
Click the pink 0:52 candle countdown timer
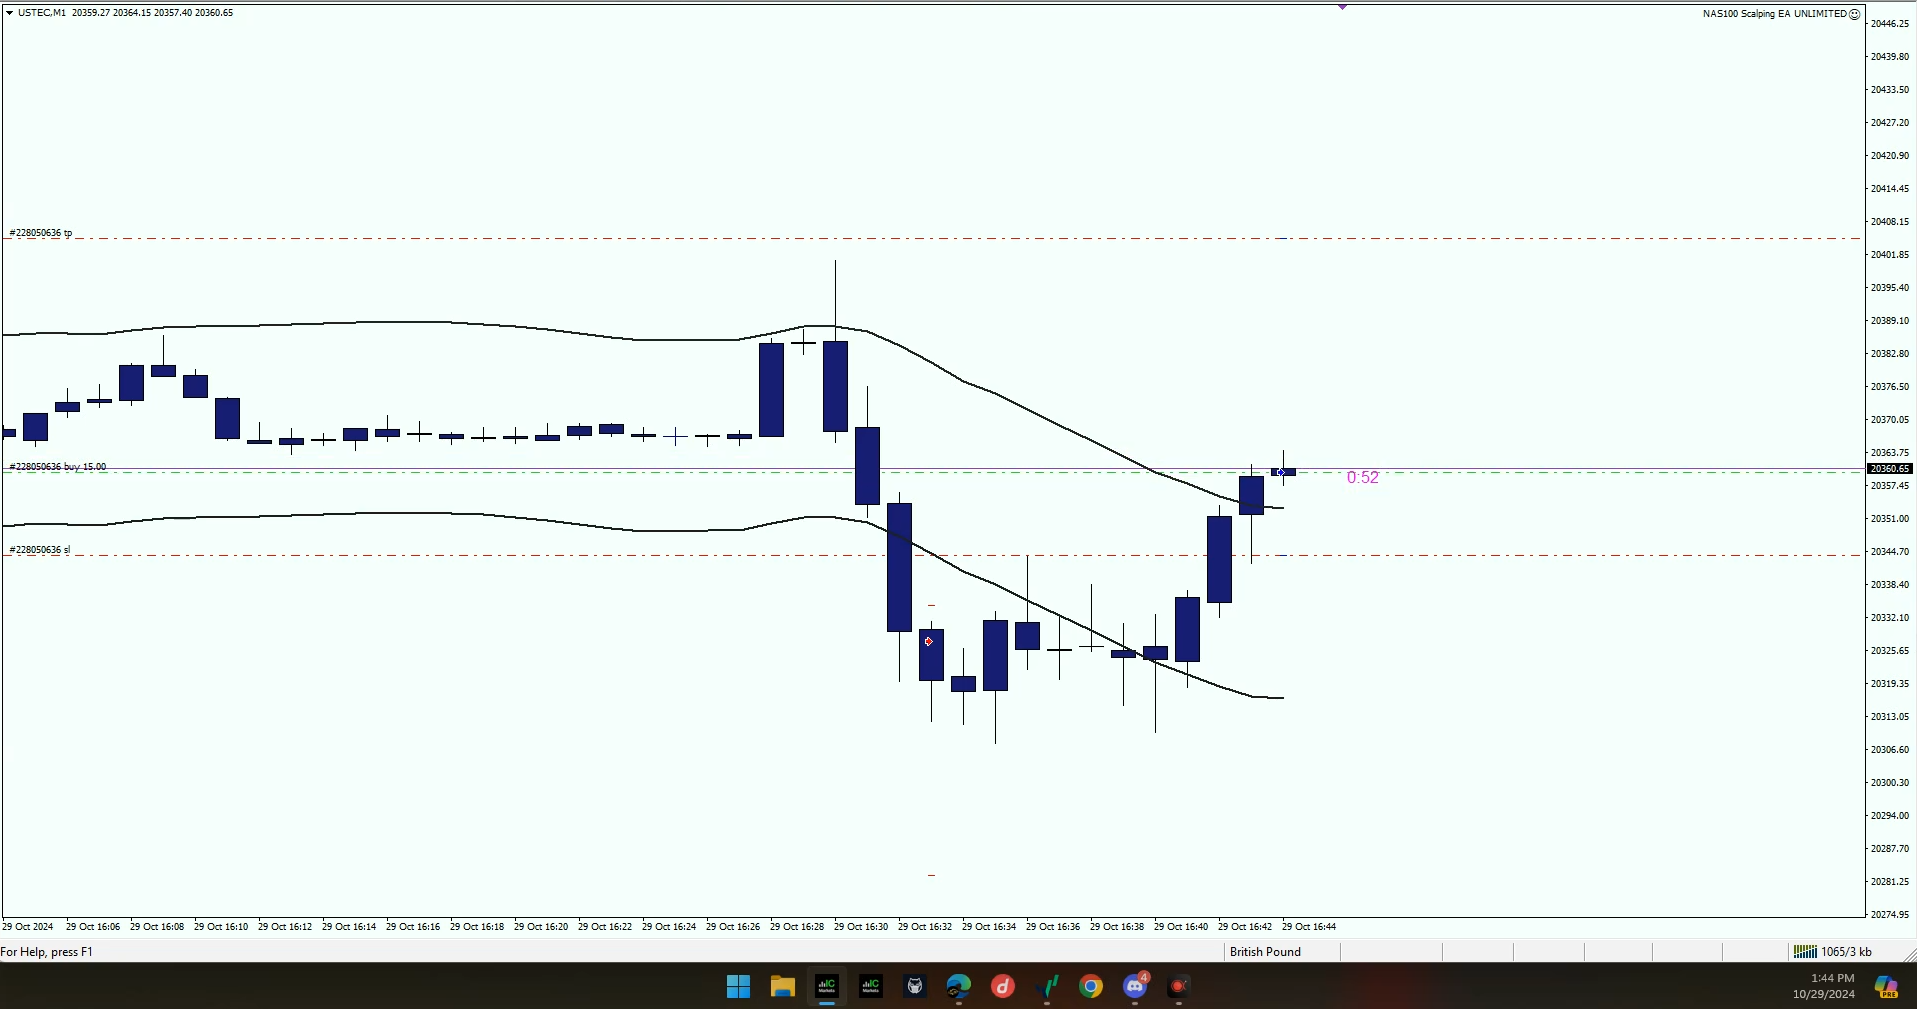coord(1363,478)
